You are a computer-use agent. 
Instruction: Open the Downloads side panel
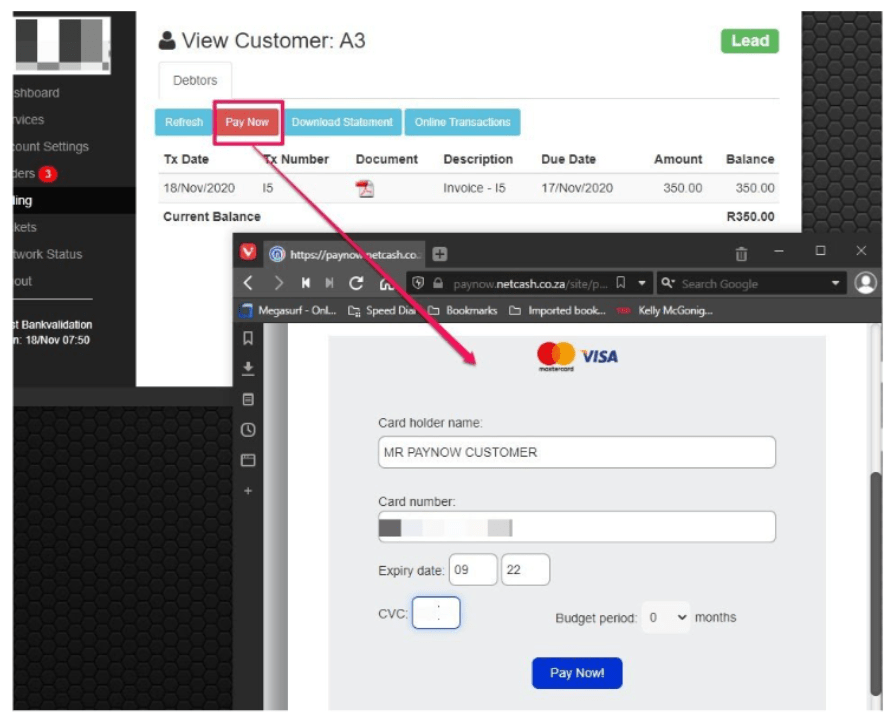248,369
